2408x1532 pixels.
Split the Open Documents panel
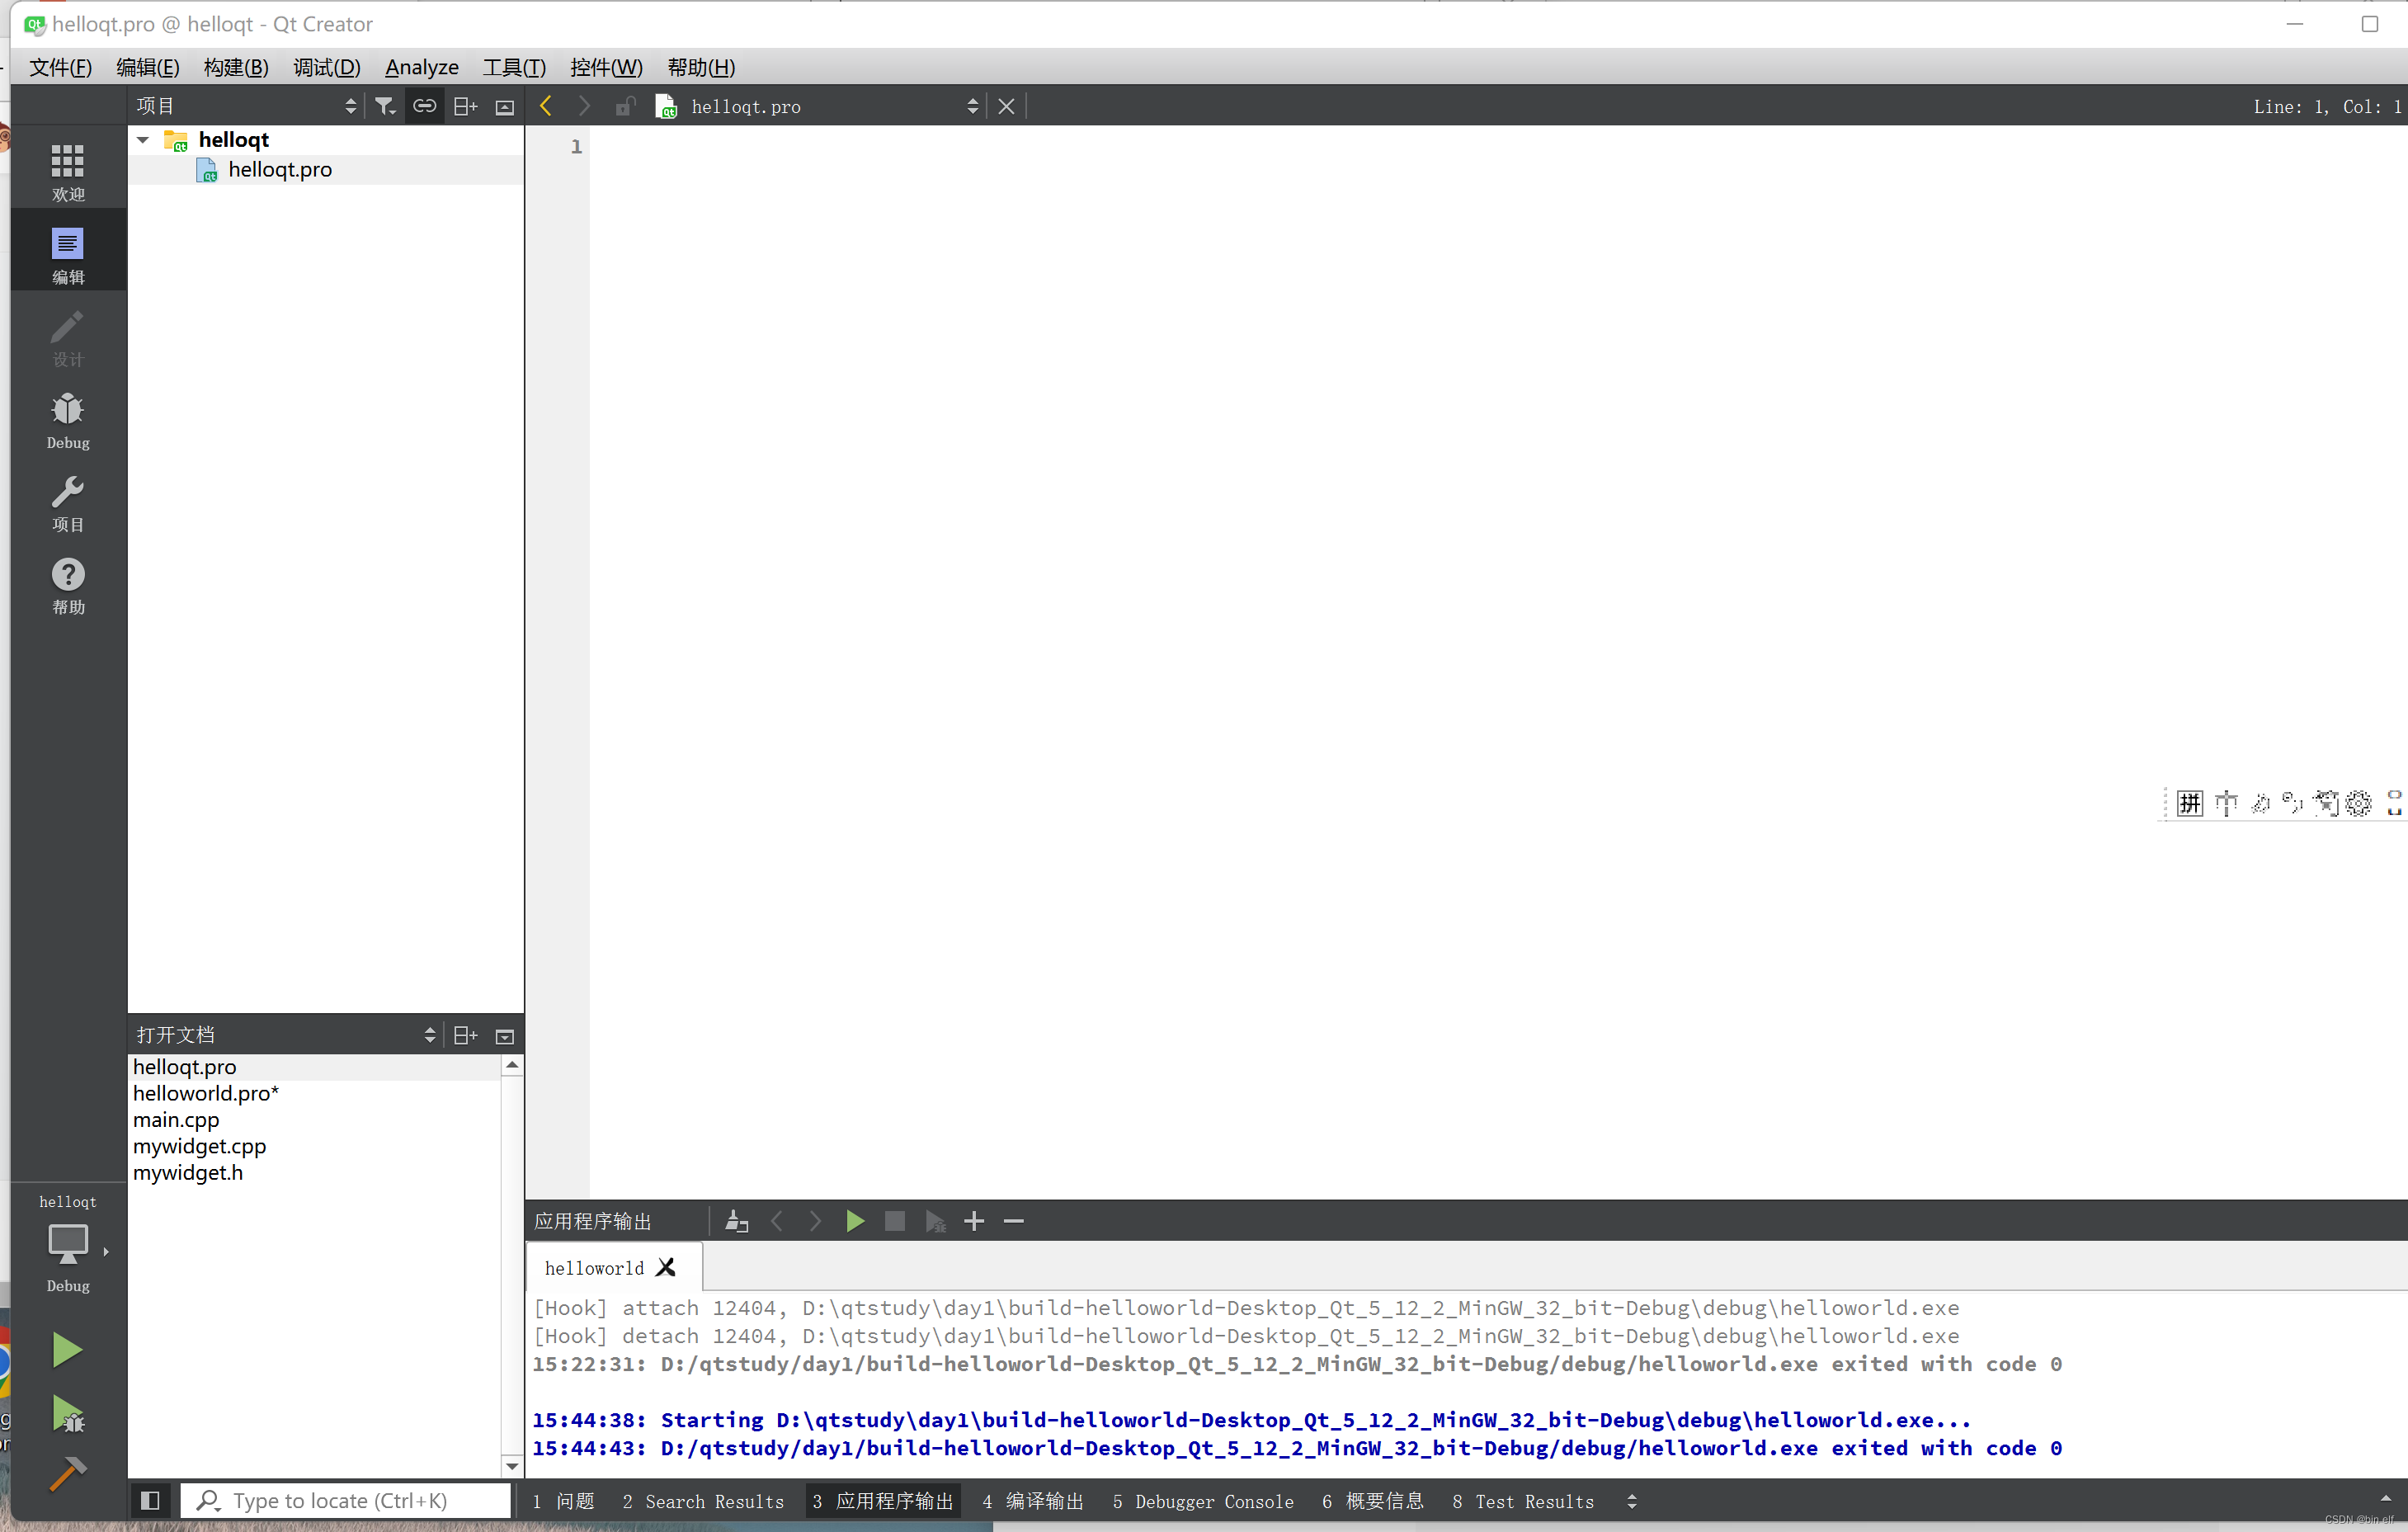[465, 1035]
